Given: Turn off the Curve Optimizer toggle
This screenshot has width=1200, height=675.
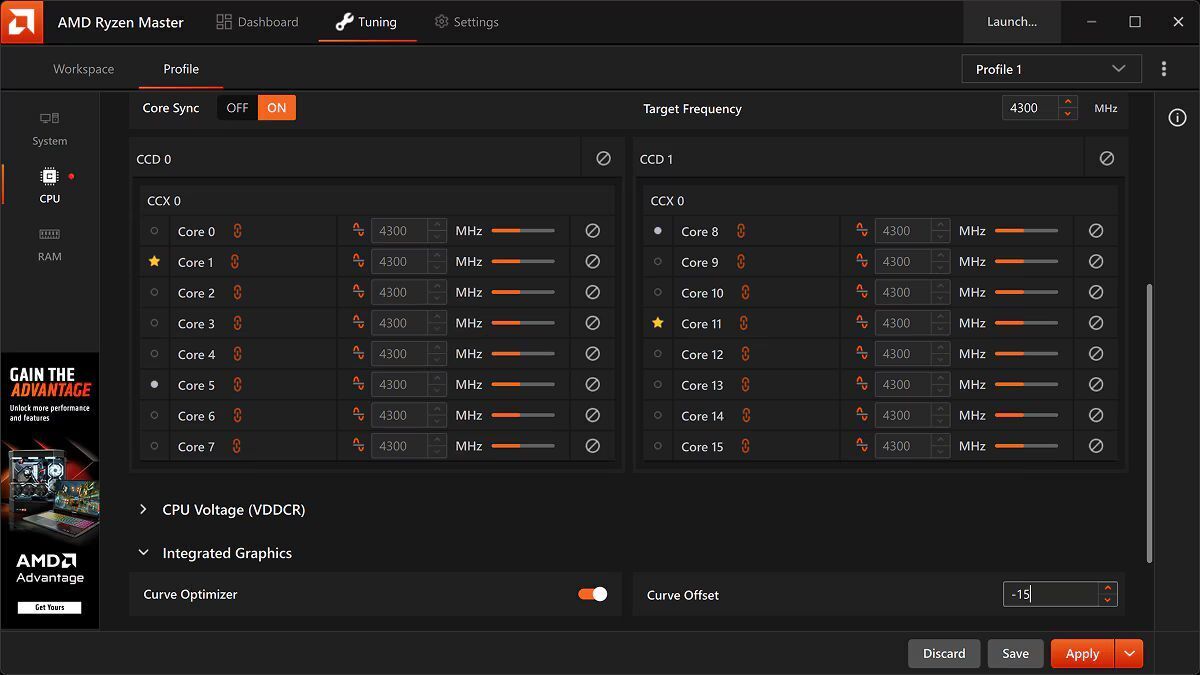Looking at the screenshot, I should (592, 594).
